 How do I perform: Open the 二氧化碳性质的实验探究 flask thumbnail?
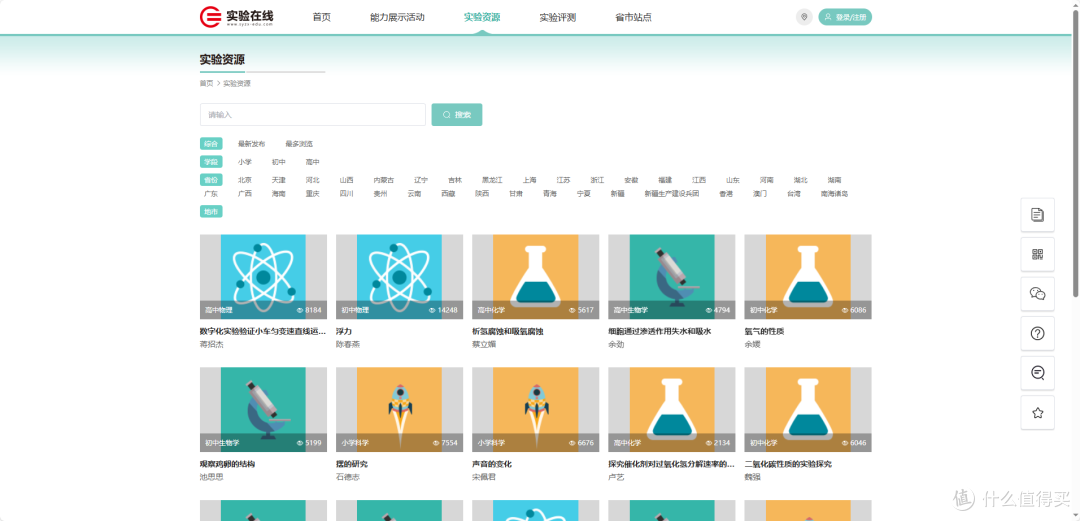tap(808, 409)
